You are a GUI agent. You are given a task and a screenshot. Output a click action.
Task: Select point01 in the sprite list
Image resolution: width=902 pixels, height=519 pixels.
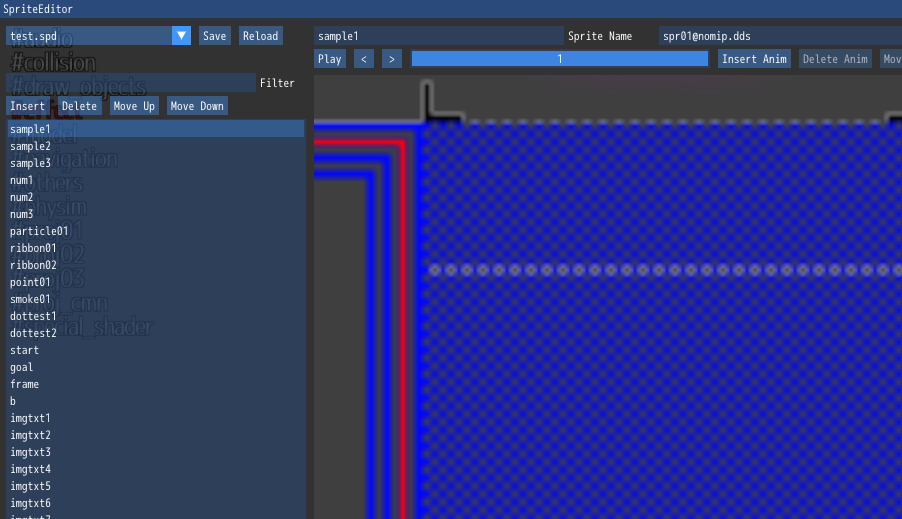click(155, 282)
